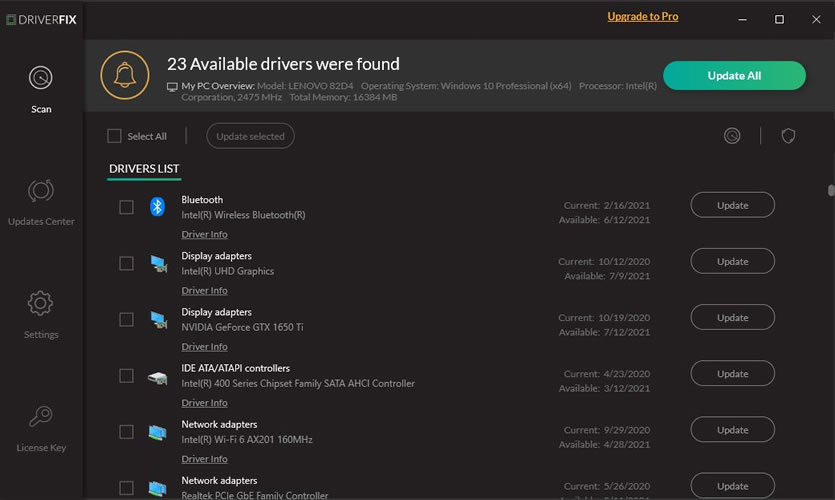Open Driver Info for Intel UHD Graphics

tap(204, 291)
